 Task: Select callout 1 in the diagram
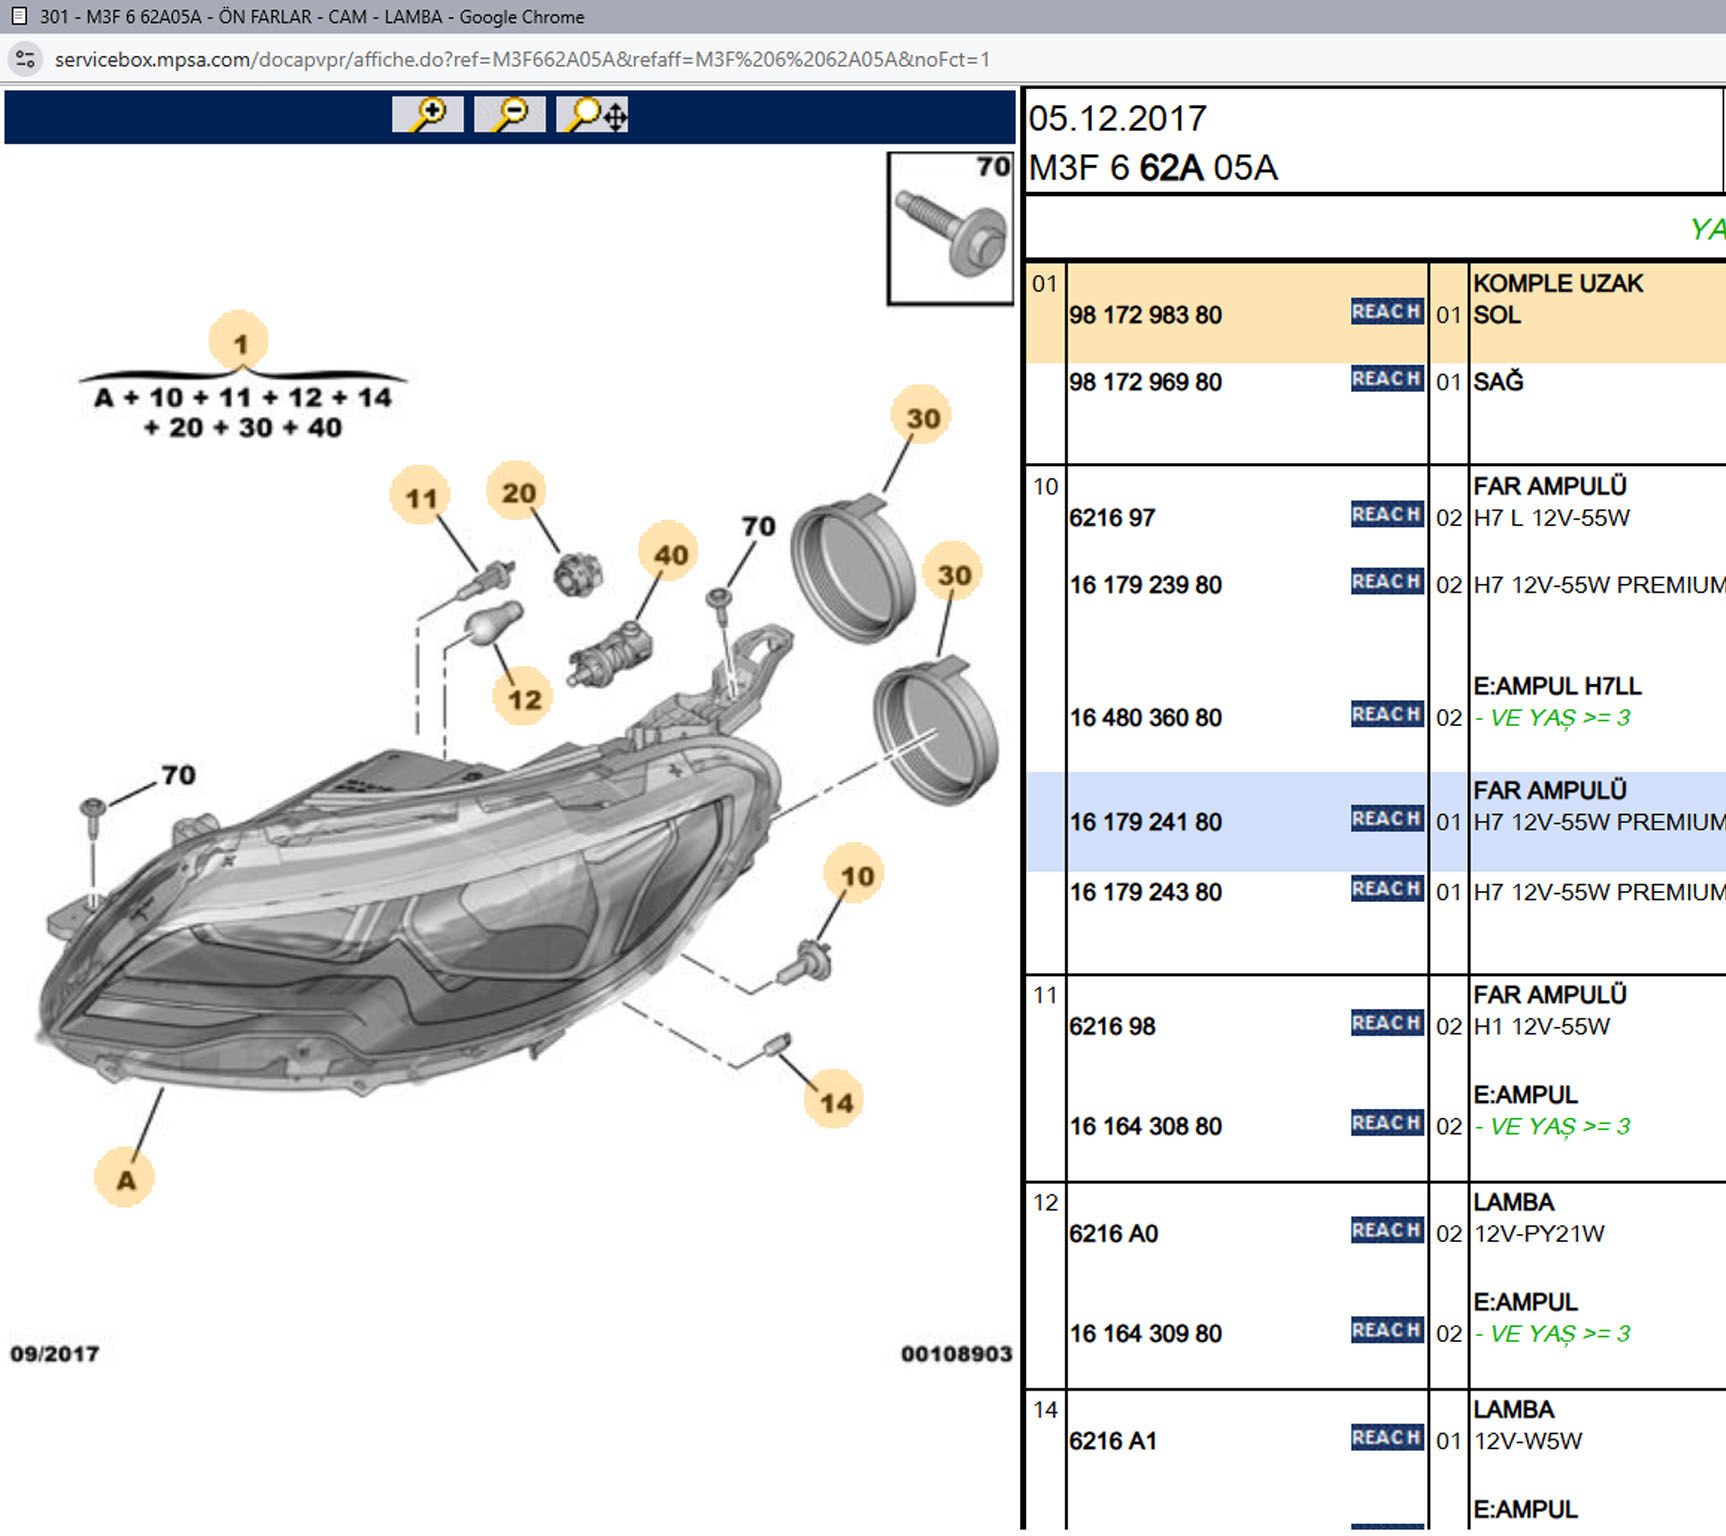coord(239,343)
